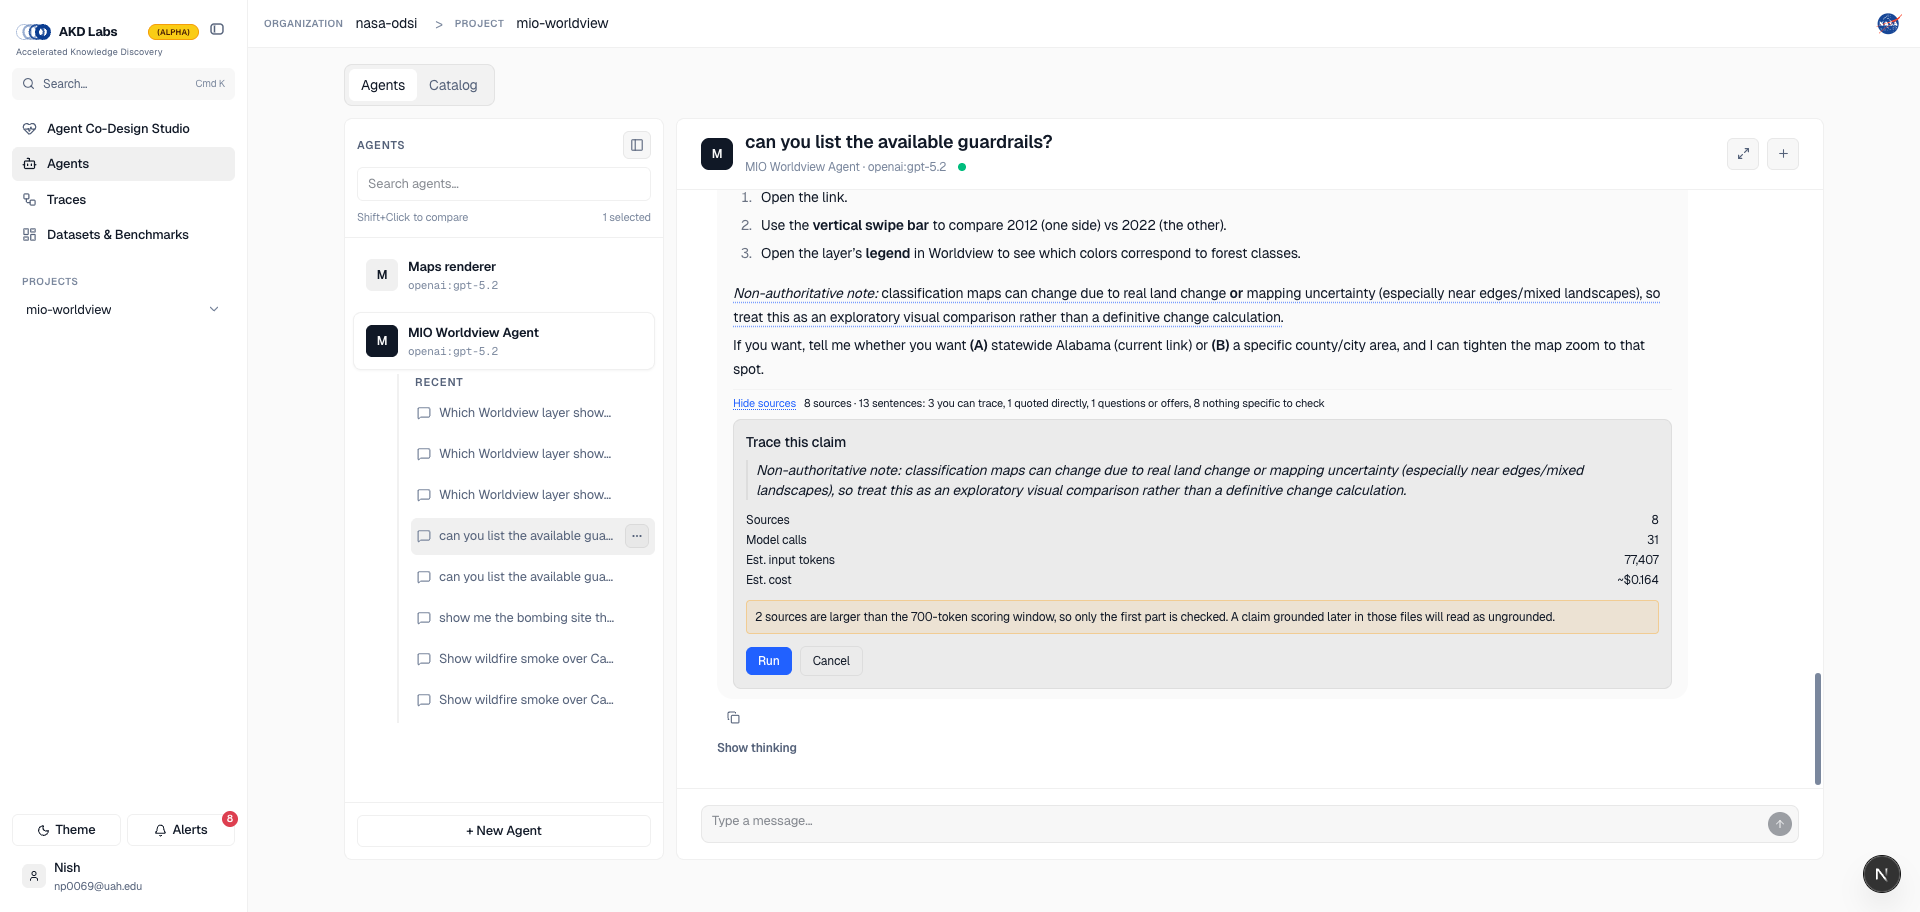This screenshot has width=1920, height=912.
Task: Select the Maps renderer agent
Action: pos(504,275)
